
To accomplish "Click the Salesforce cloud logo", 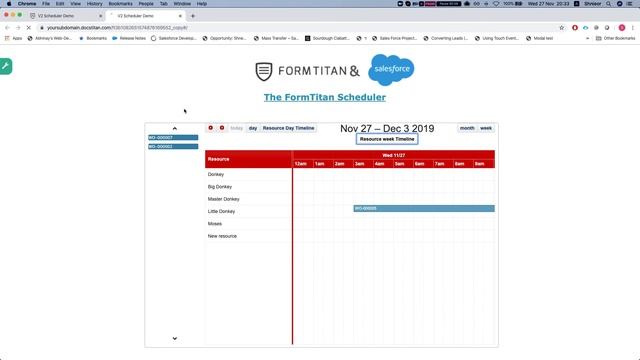I will coord(391,70).
